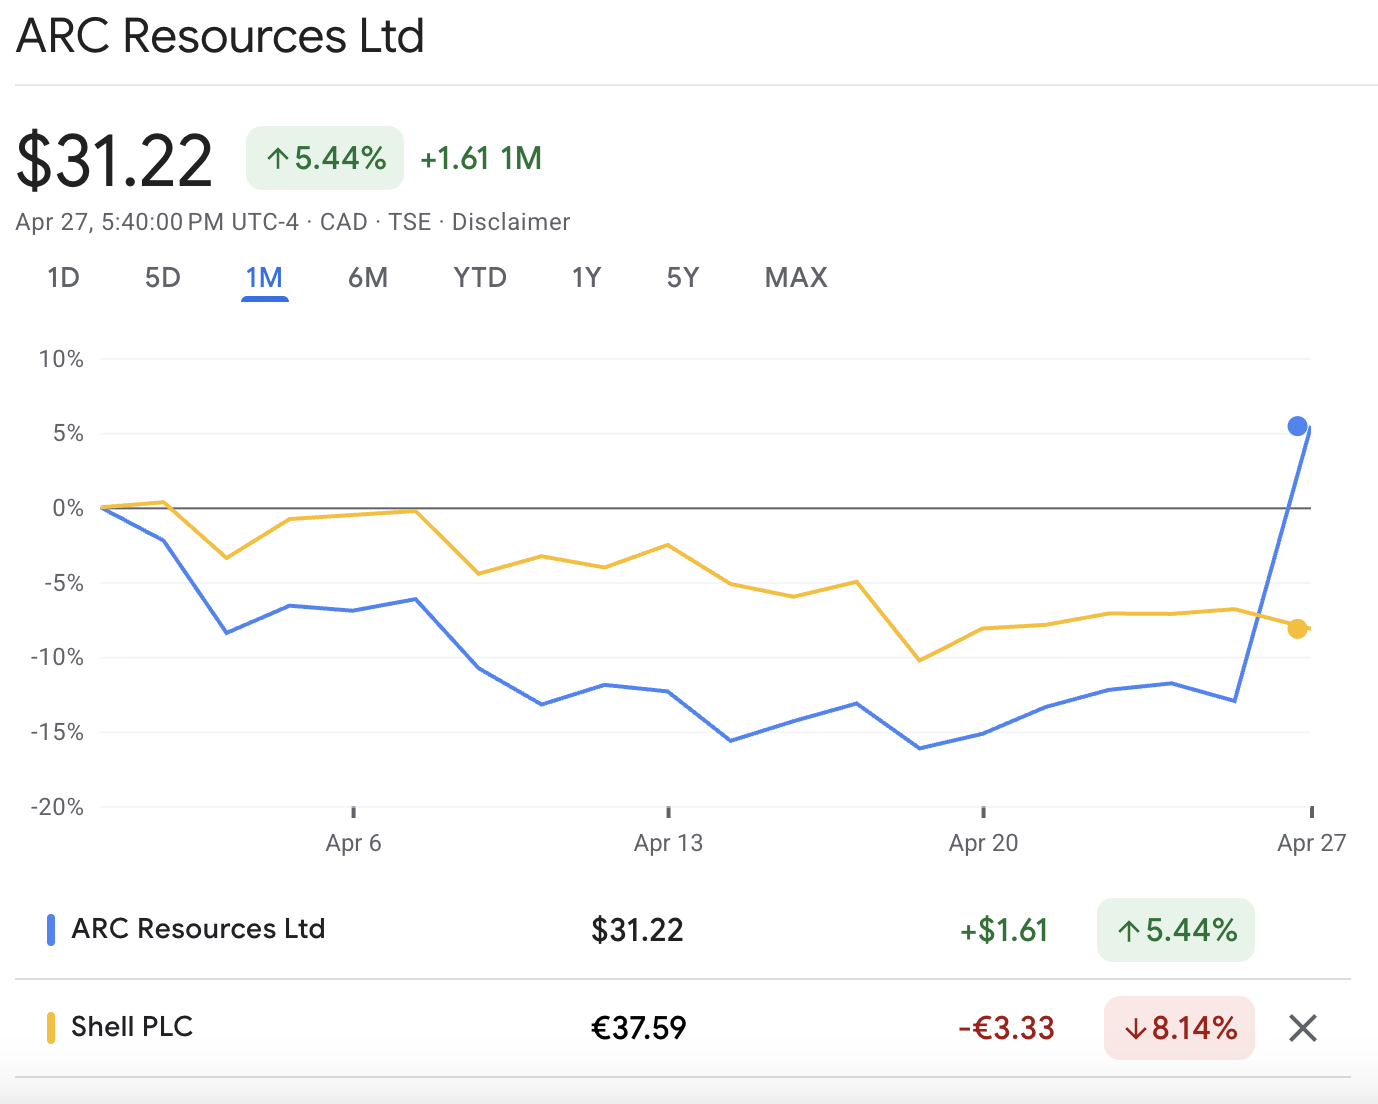The height and width of the screenshot is (1104, 1378).
Task: Select the Shell PLC comparison row
Action: 131,1027
